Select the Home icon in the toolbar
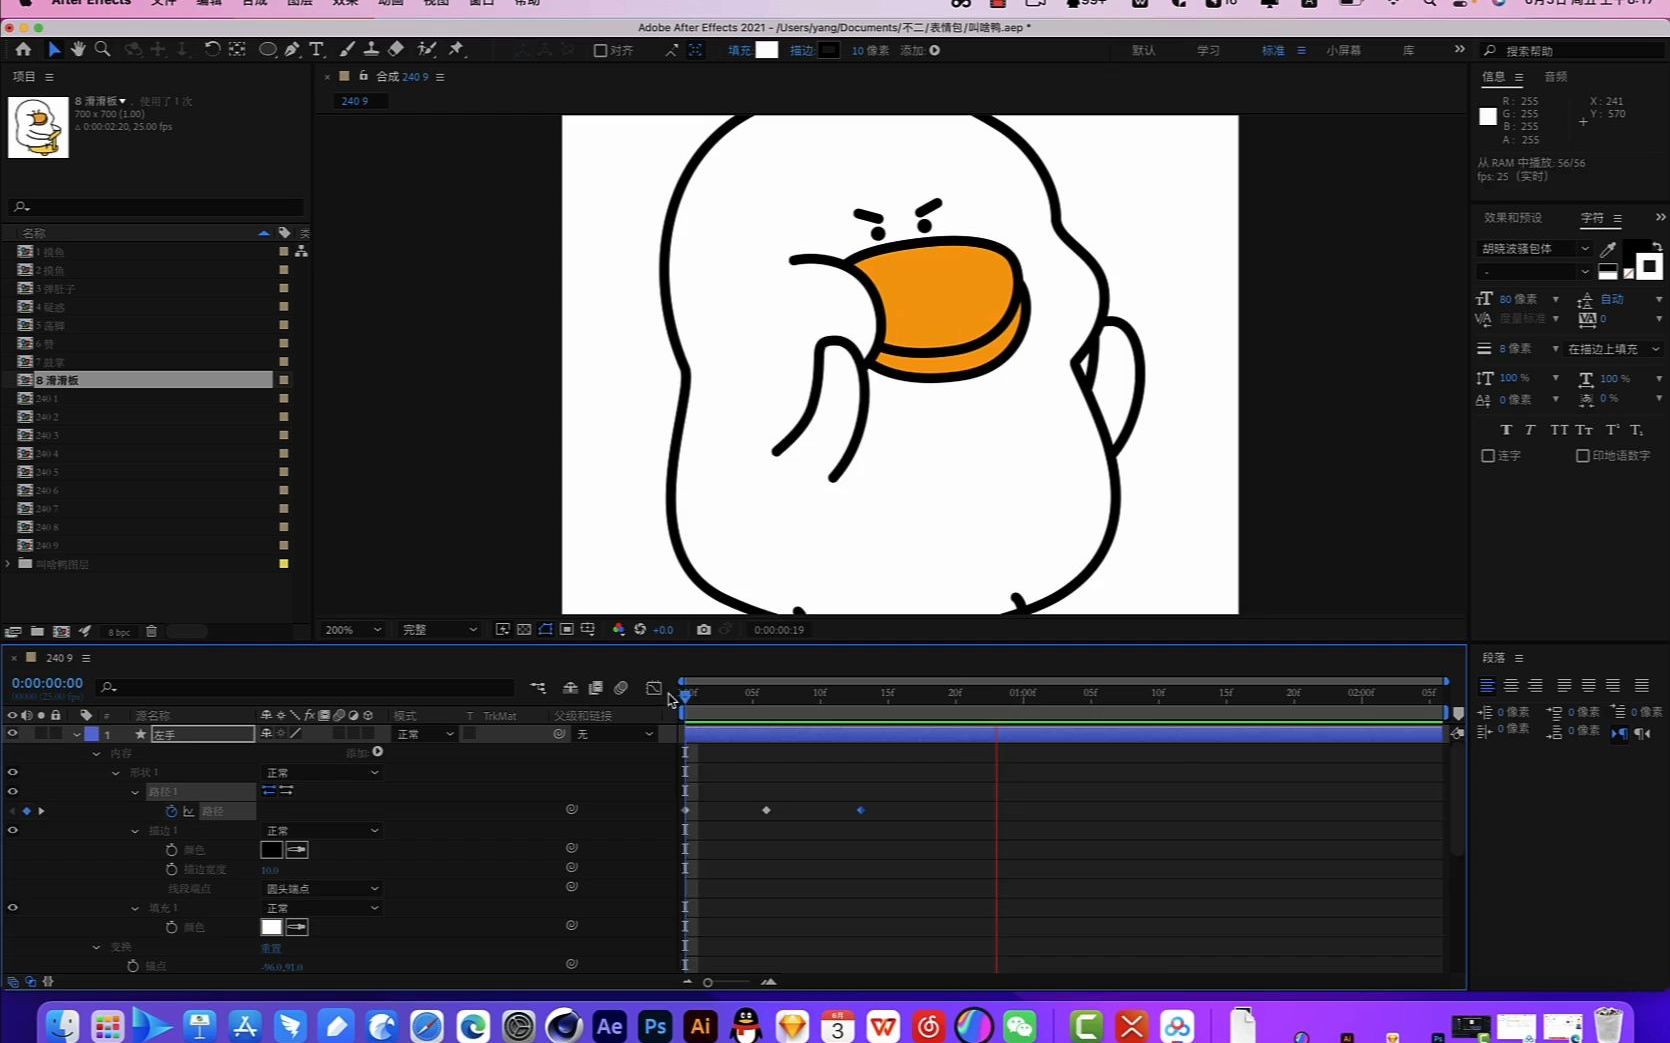The image size is (1670, 1043). [23, 49]
